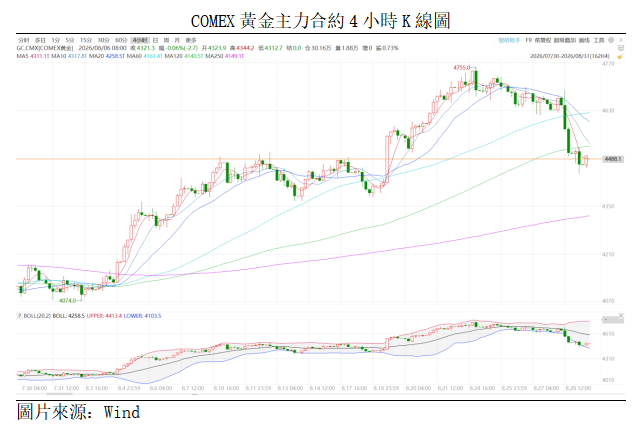Click the 4074.0 low price marker

[67, 300]
